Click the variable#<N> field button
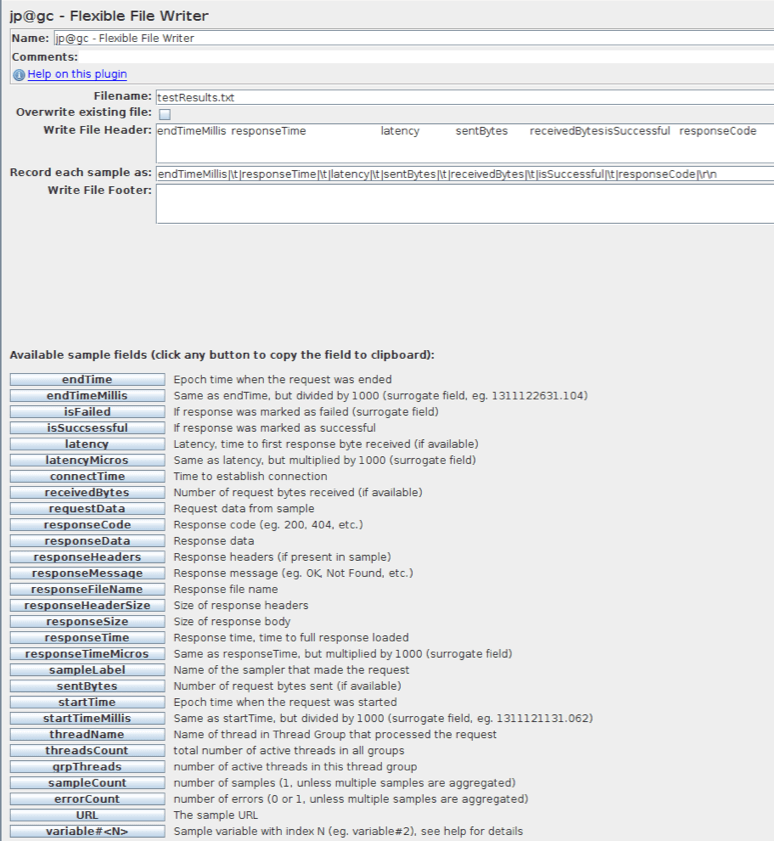The height and width of the screenshot is (841, 774). point(87,831)
